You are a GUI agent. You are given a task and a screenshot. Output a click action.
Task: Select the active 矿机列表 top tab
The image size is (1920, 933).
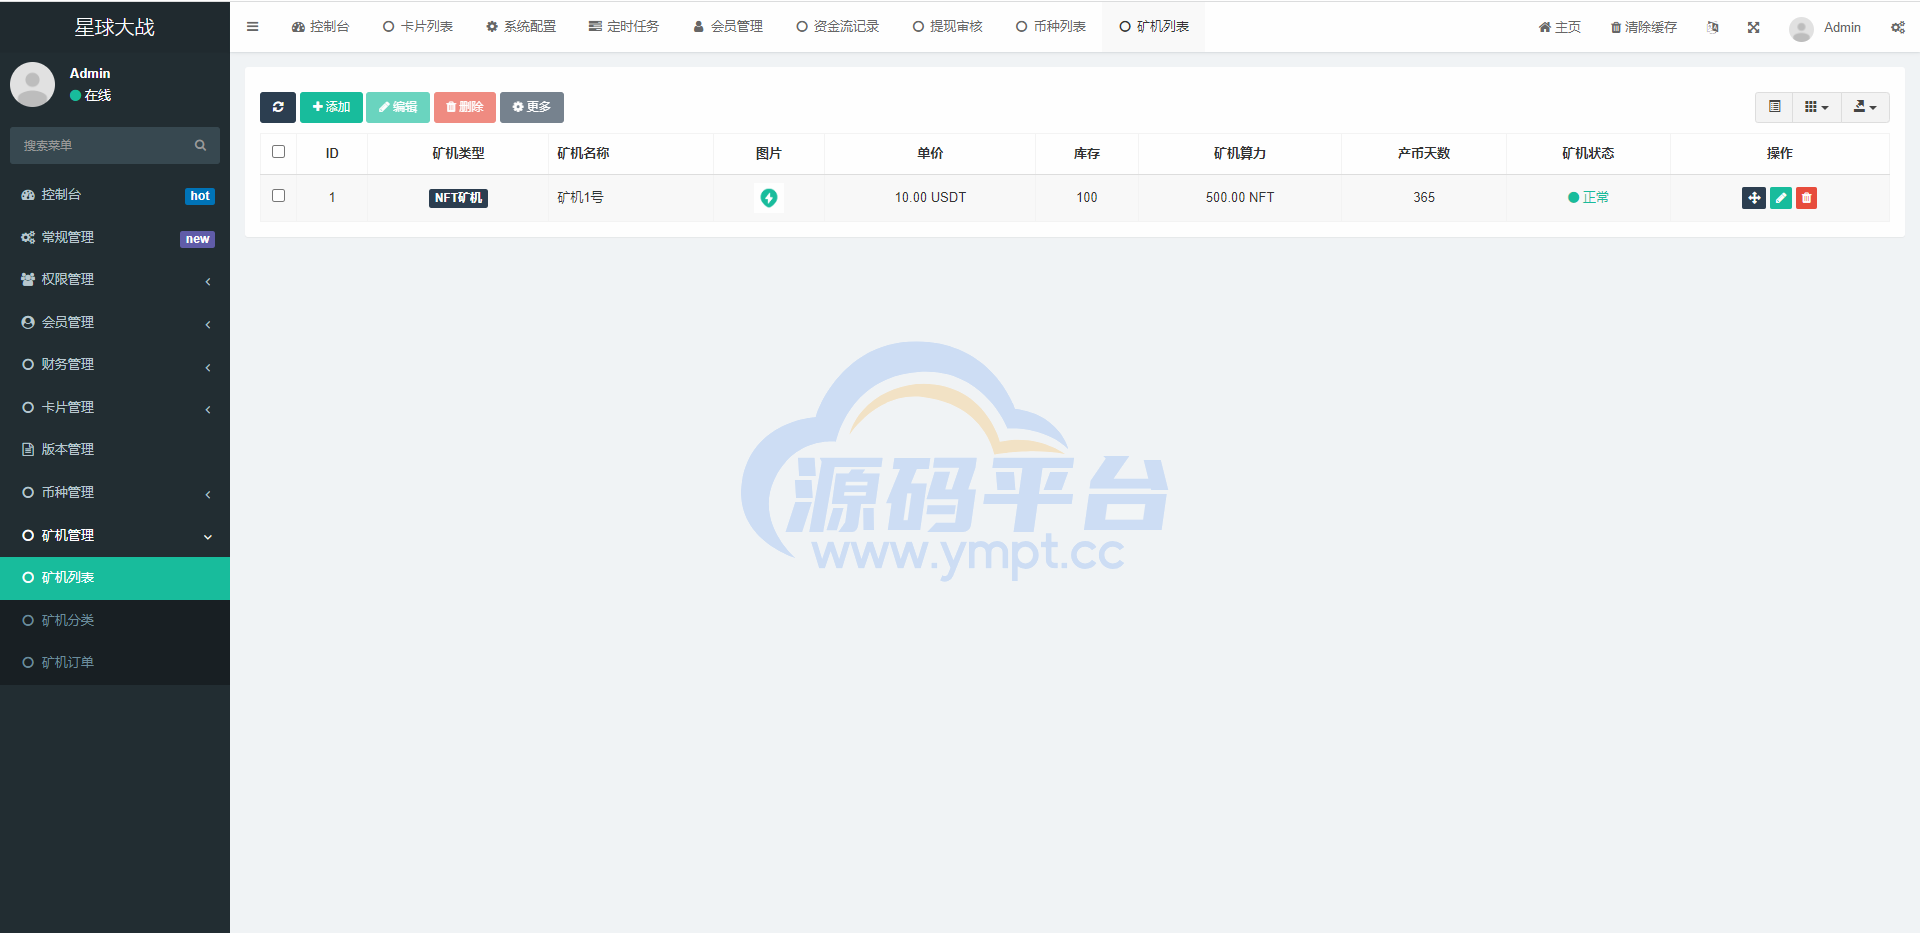tap(1154, 27)
